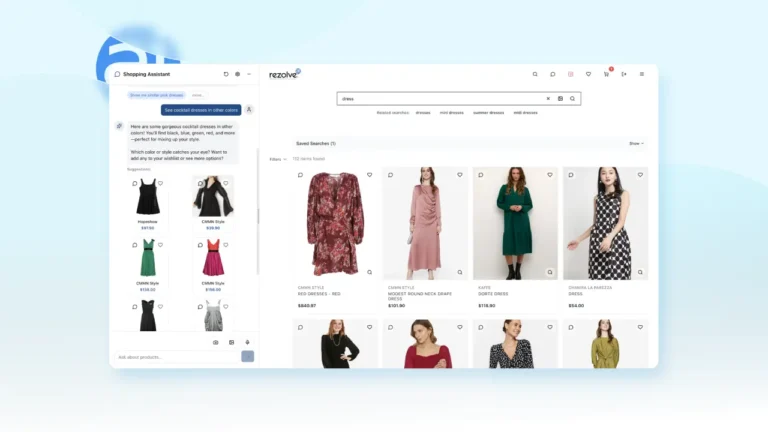Expand the Filters dropdown
This screenshot has height=432, width=768.
(278, 159)
